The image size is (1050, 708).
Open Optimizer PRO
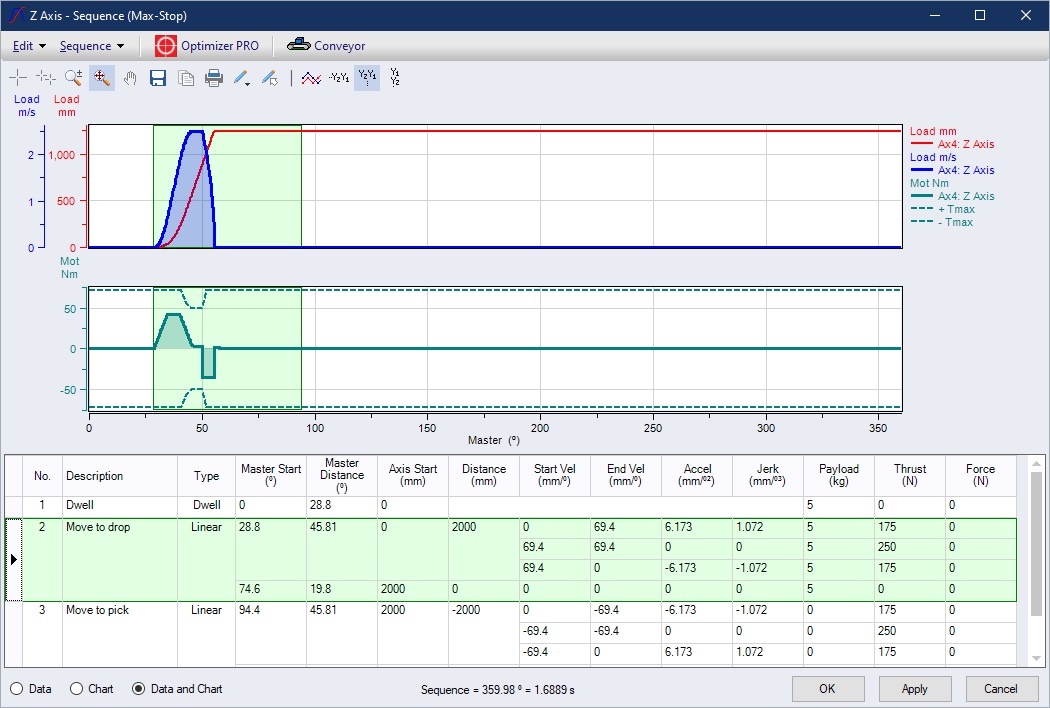207,46
